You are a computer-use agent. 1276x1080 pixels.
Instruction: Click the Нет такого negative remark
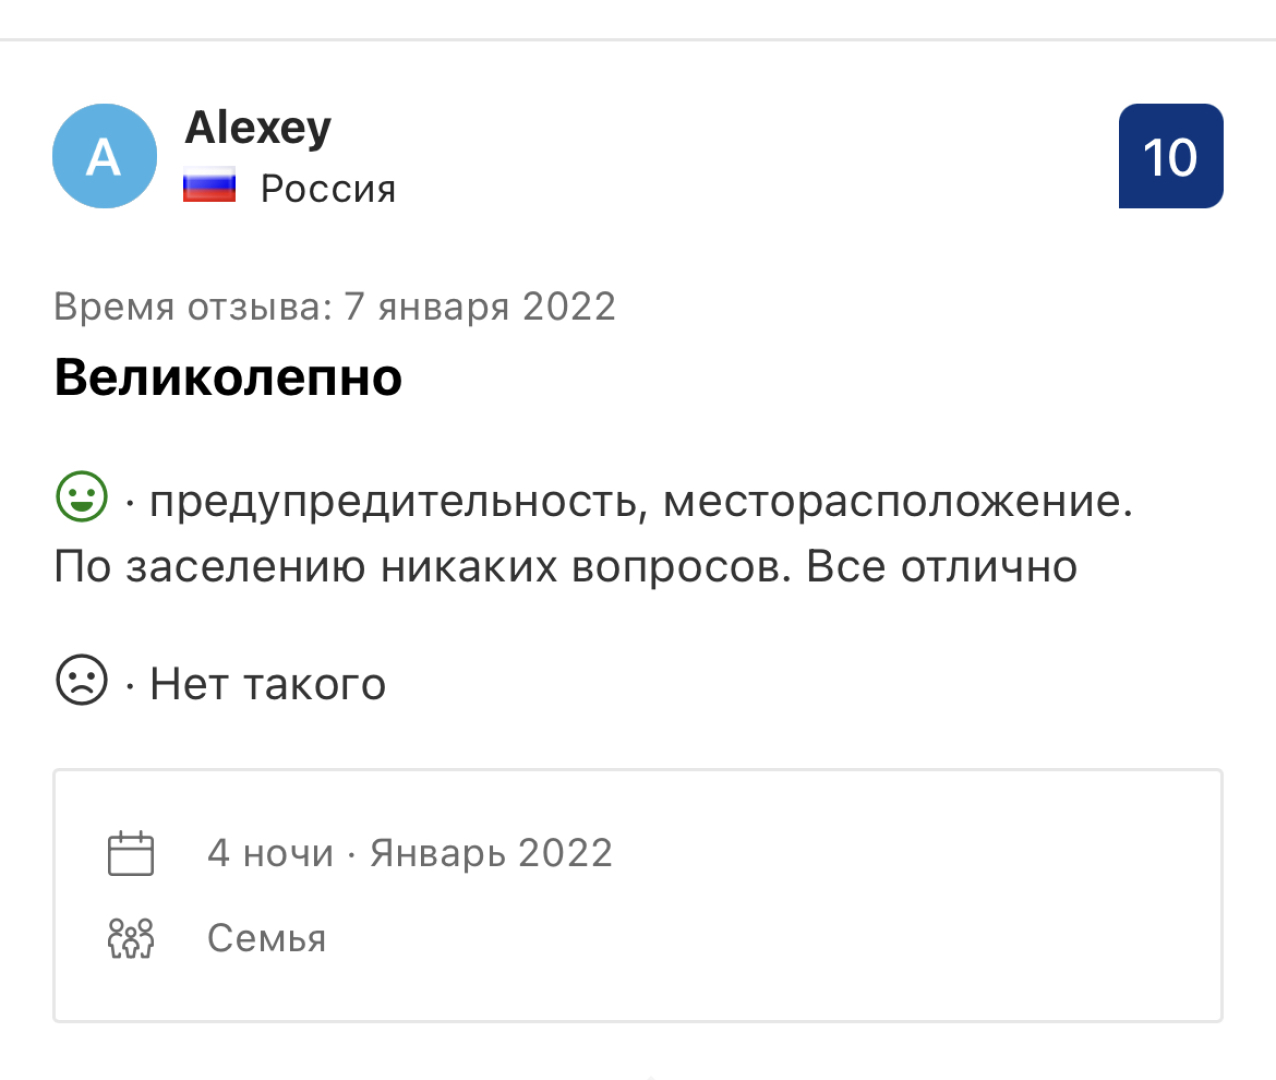pyautogui.click(x=267, y=683)
